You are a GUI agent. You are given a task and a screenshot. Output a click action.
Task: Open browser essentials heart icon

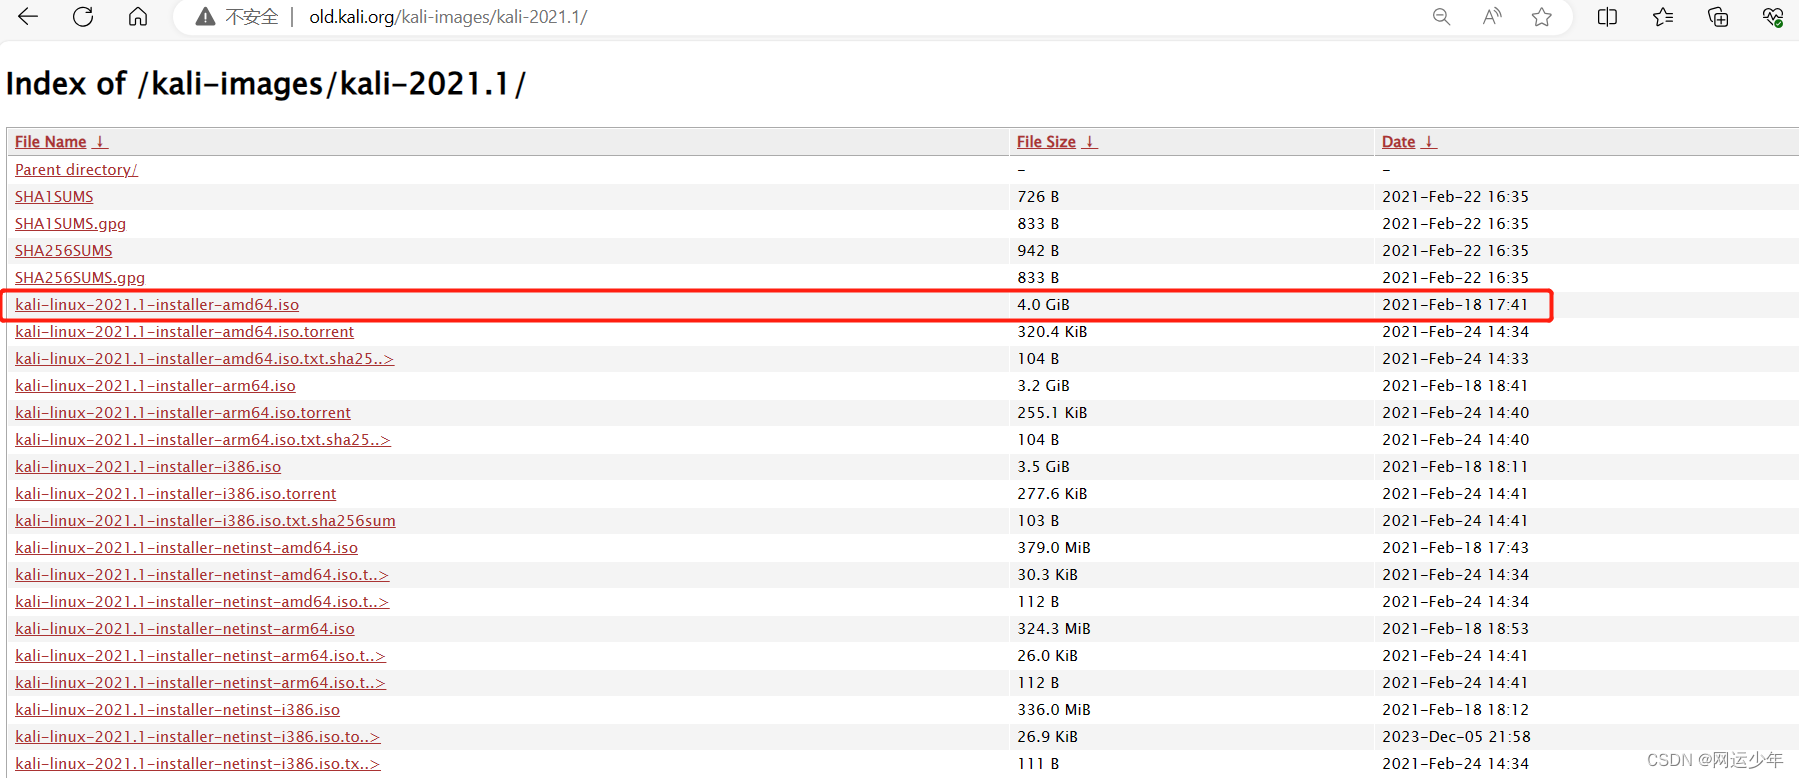1772,17
